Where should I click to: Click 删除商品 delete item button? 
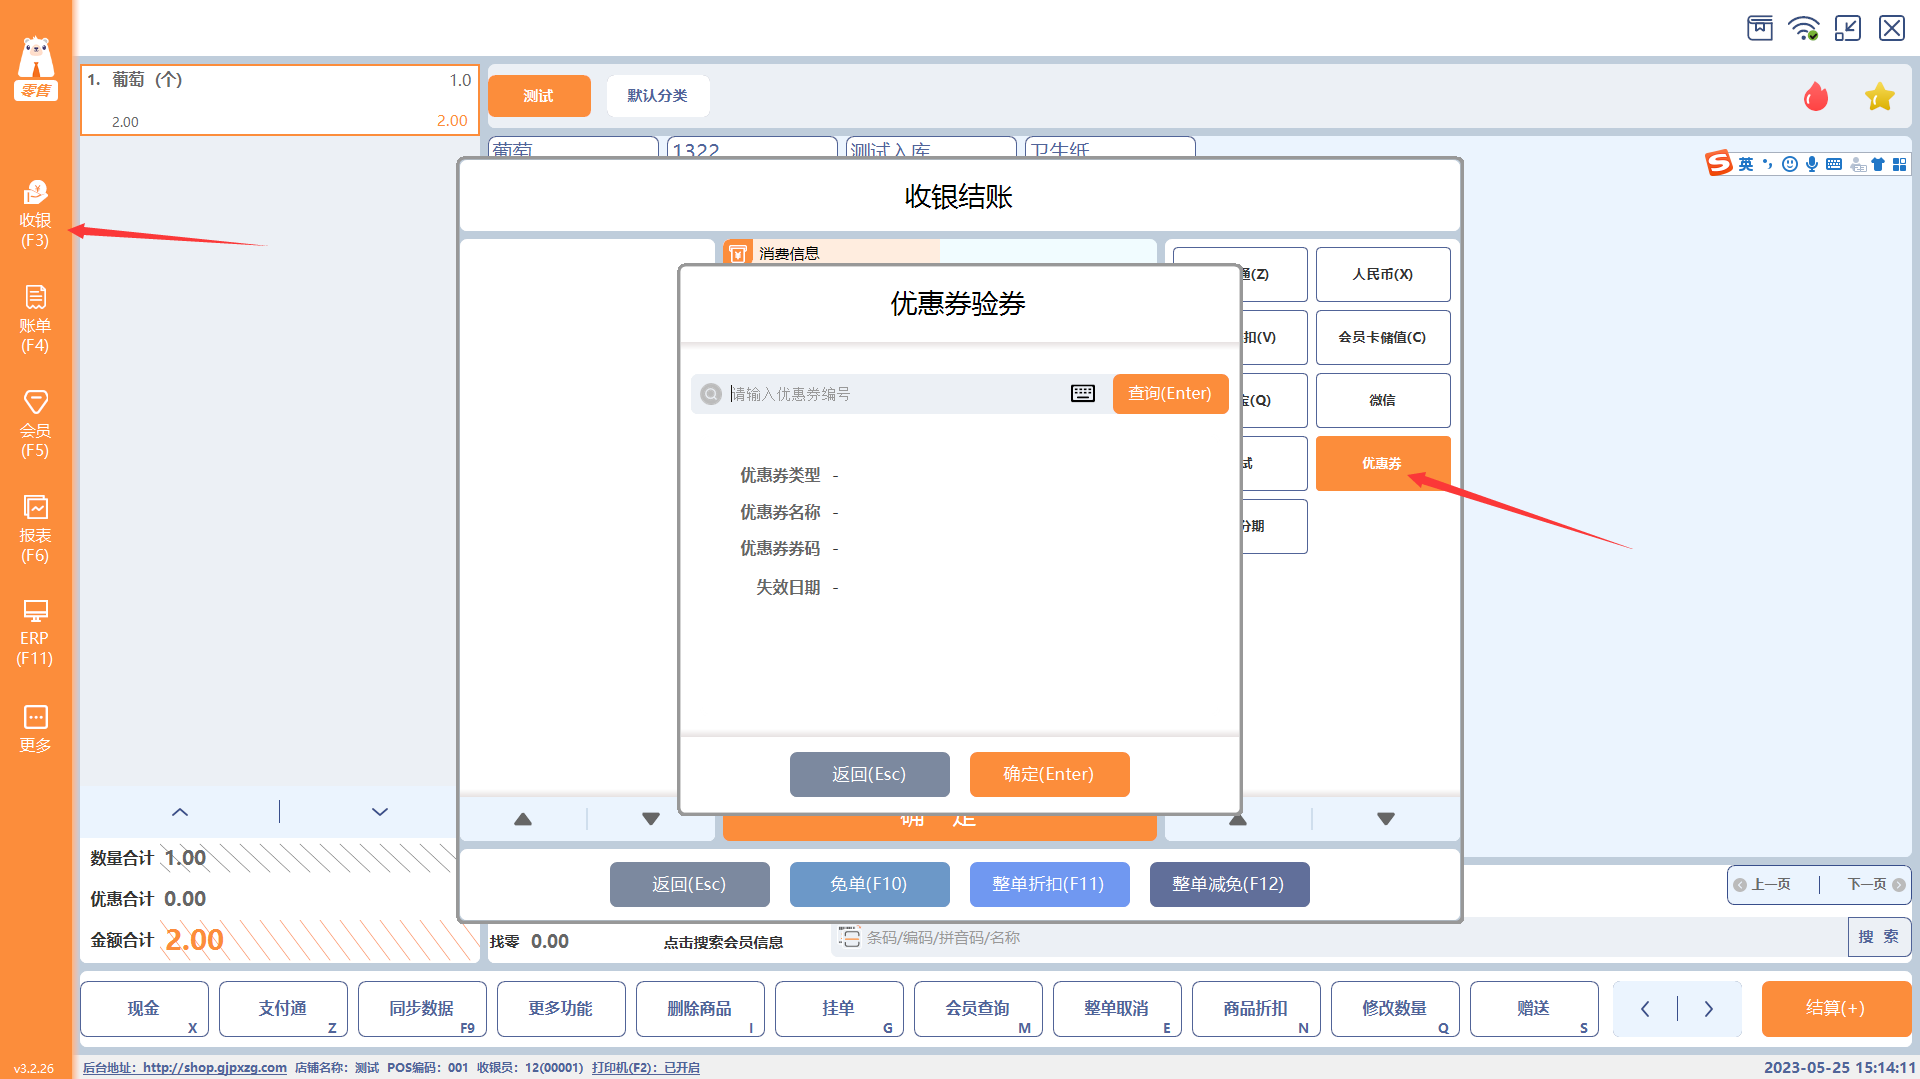point(701,1009)
